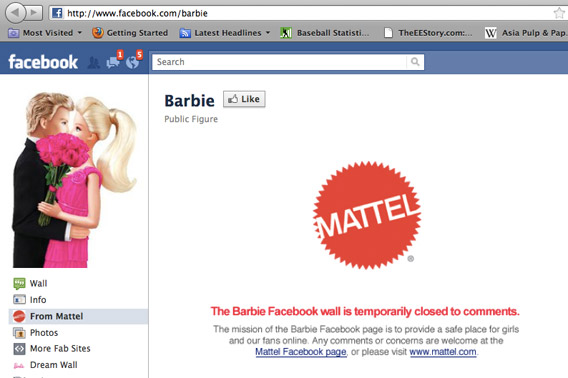Click the Info card icon
568x378 pixels.
pos(19,299)
